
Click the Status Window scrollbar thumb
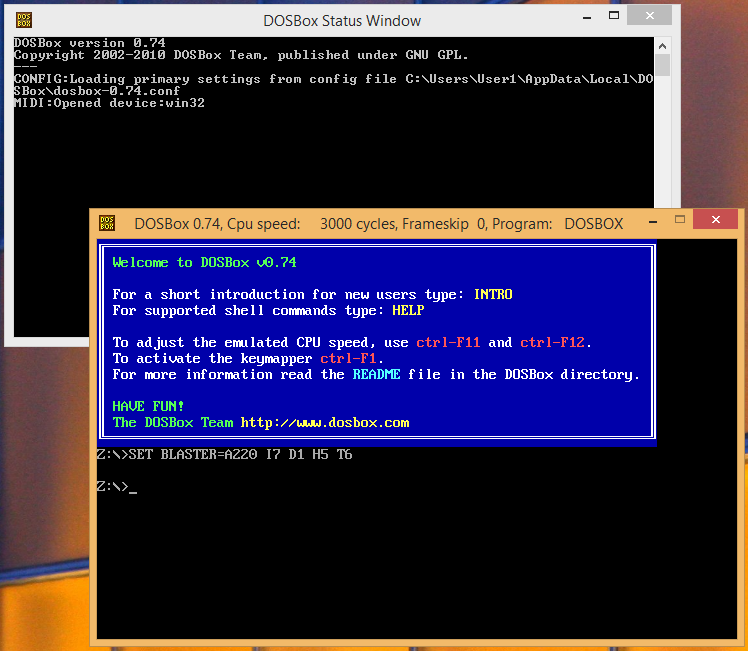coord(662,65)
